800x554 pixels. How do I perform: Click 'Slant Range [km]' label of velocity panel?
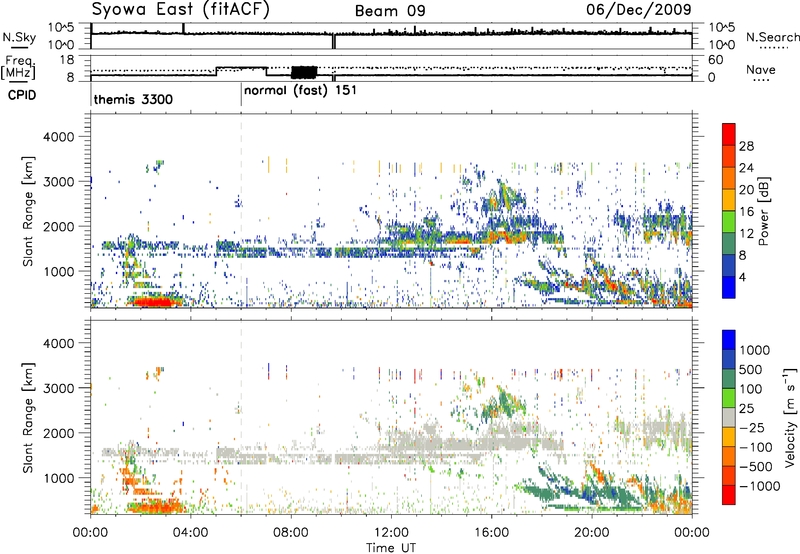[28, 418]
